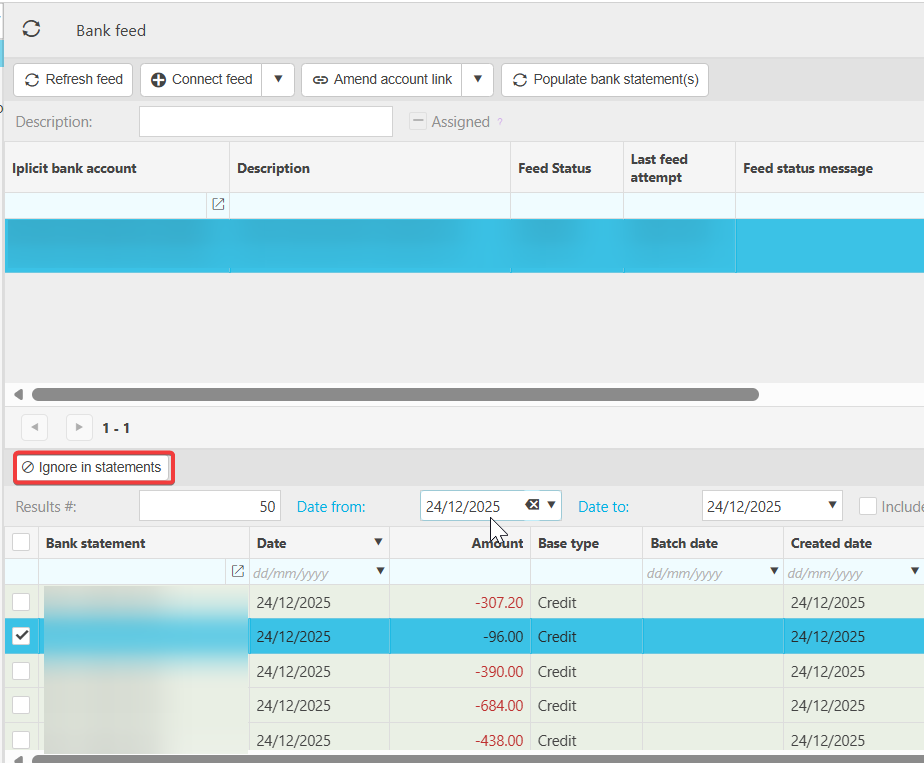This screenshot has width=924, height=763.
Task: Go to previous page in pager
Action: pyautogui.click(x=35, y=427)
